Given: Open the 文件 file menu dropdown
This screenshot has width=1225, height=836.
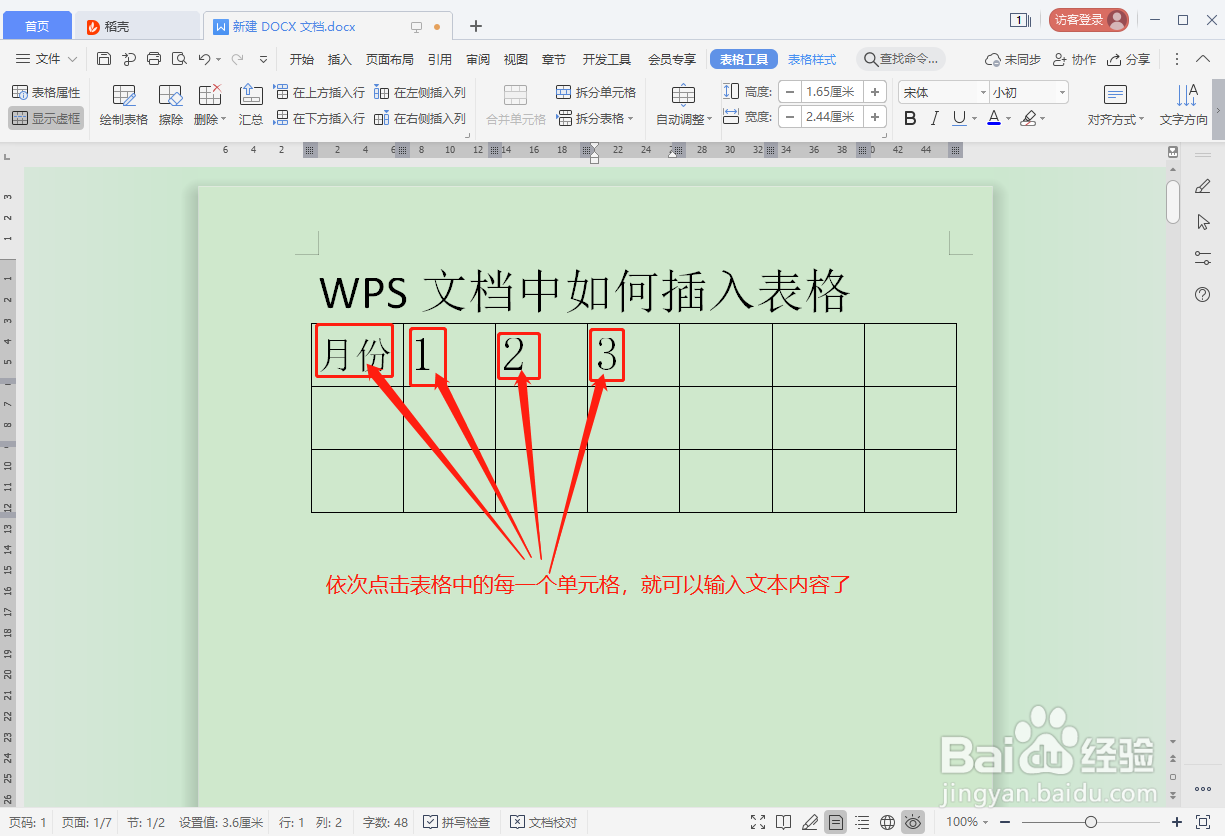Looking at the screenshot, I should [x=46, y=59].
